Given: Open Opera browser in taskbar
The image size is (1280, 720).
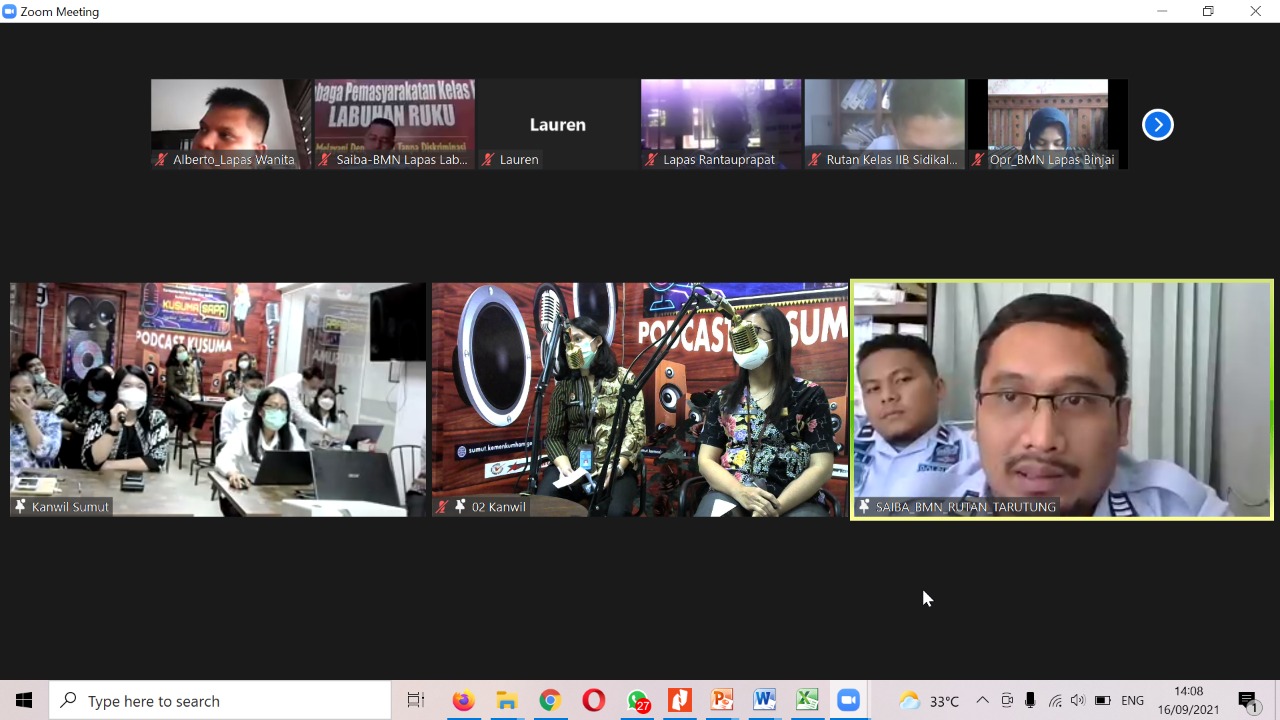Looking at the screenshot, I should tap(594, 700).
